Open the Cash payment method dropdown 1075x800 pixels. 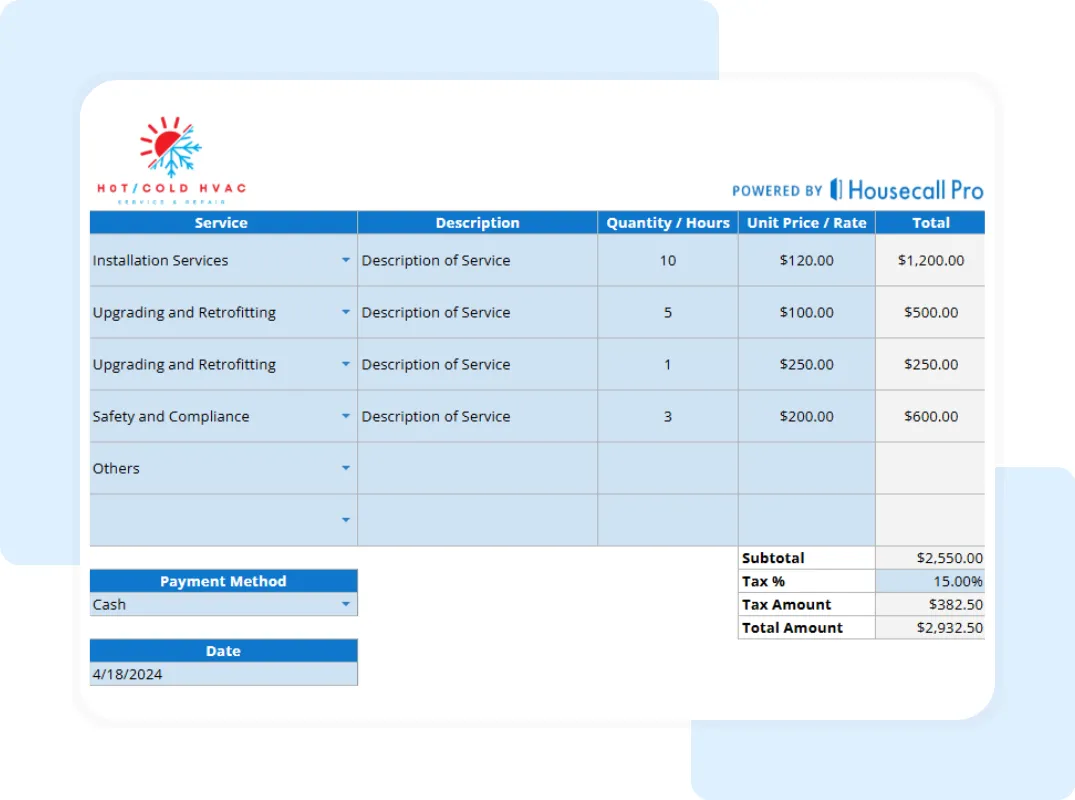[x=345, y=604]
